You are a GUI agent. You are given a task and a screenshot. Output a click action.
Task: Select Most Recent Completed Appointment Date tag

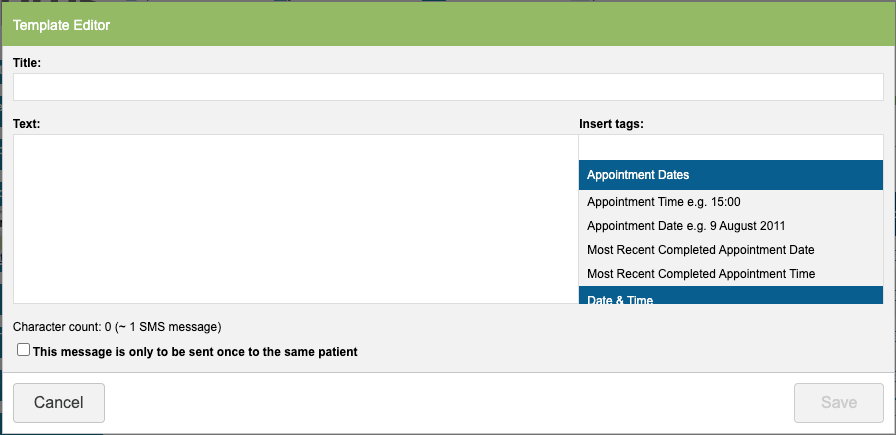tap(700, 250)
